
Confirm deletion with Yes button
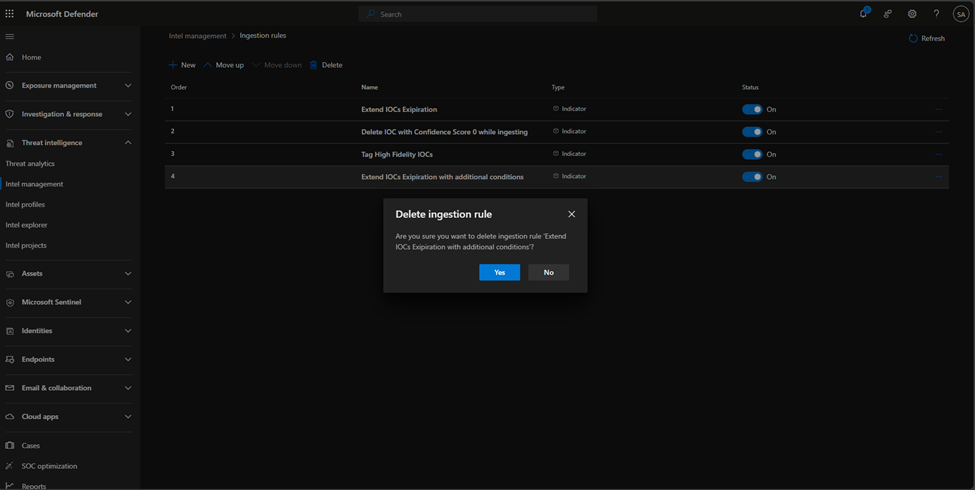point(499,272)
